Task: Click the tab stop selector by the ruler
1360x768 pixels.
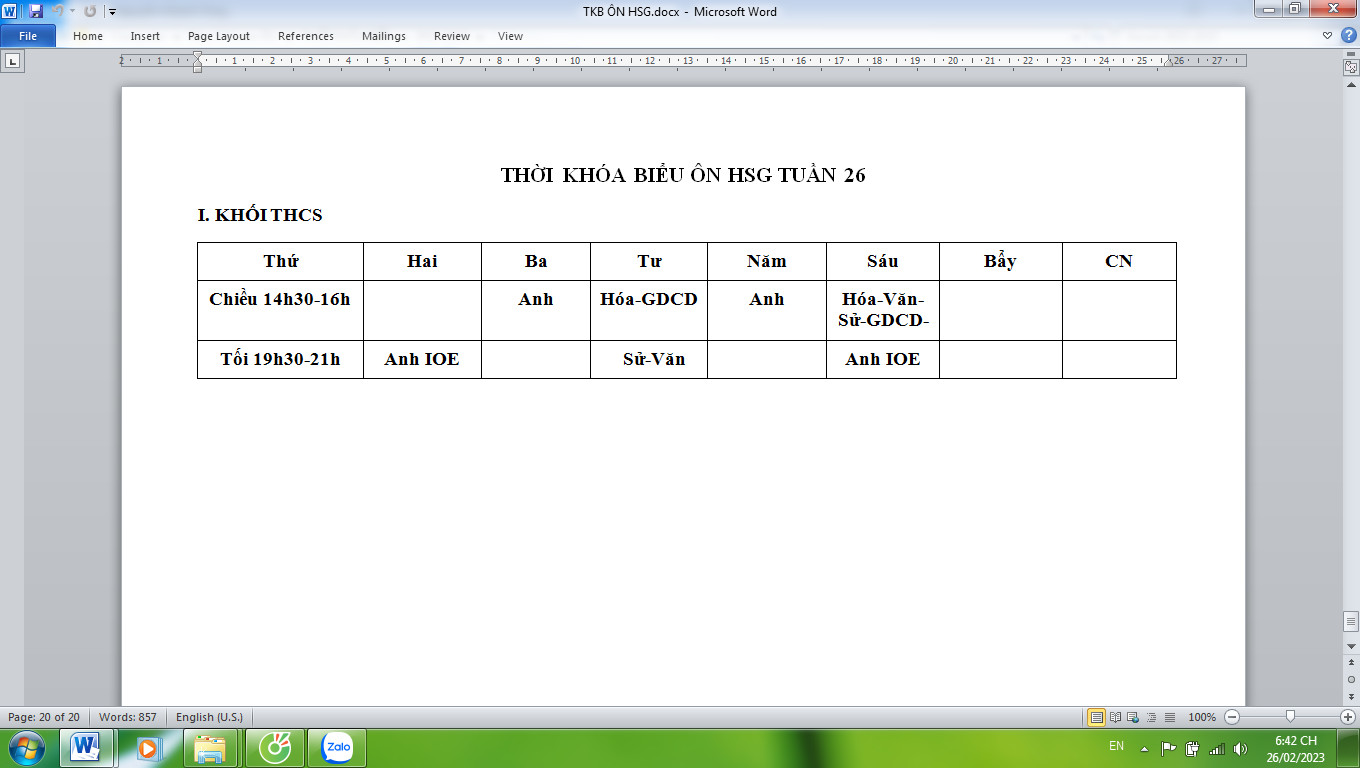Action: point(13,61)
